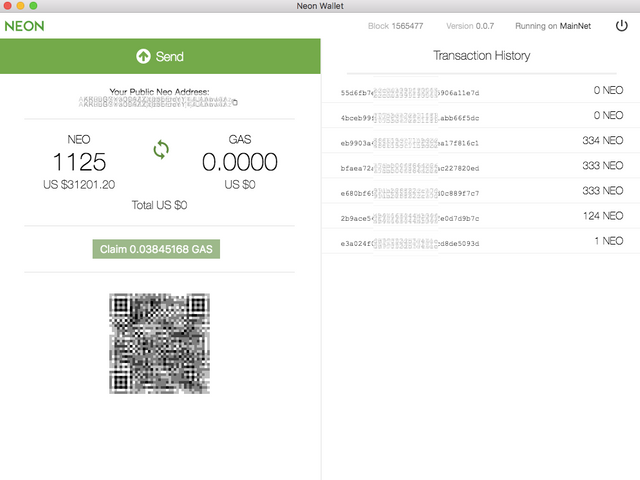
Task: Click the Neon Wallet title bar
Action: click(320, 6)
